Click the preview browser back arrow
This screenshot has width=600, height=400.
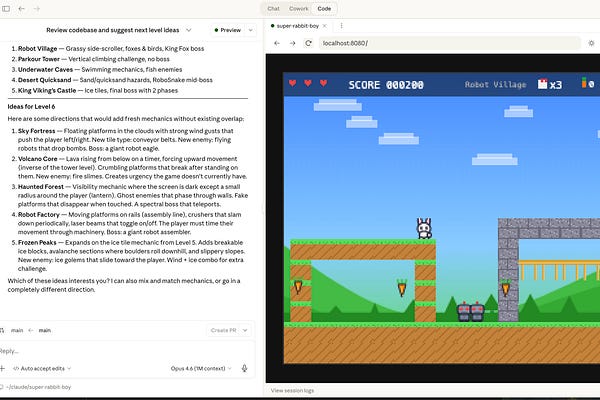277,43
